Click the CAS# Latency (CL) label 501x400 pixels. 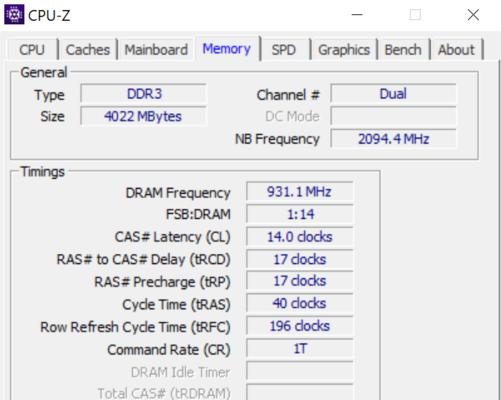pos(173,237)
